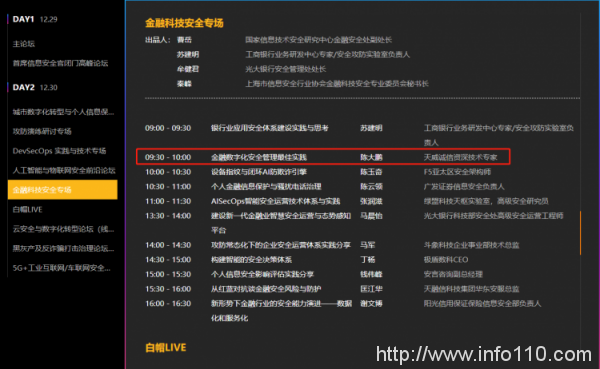Click F5亚太区安全架构师 title
Viewport: 600px width, 369px height.
coord(457,172)
